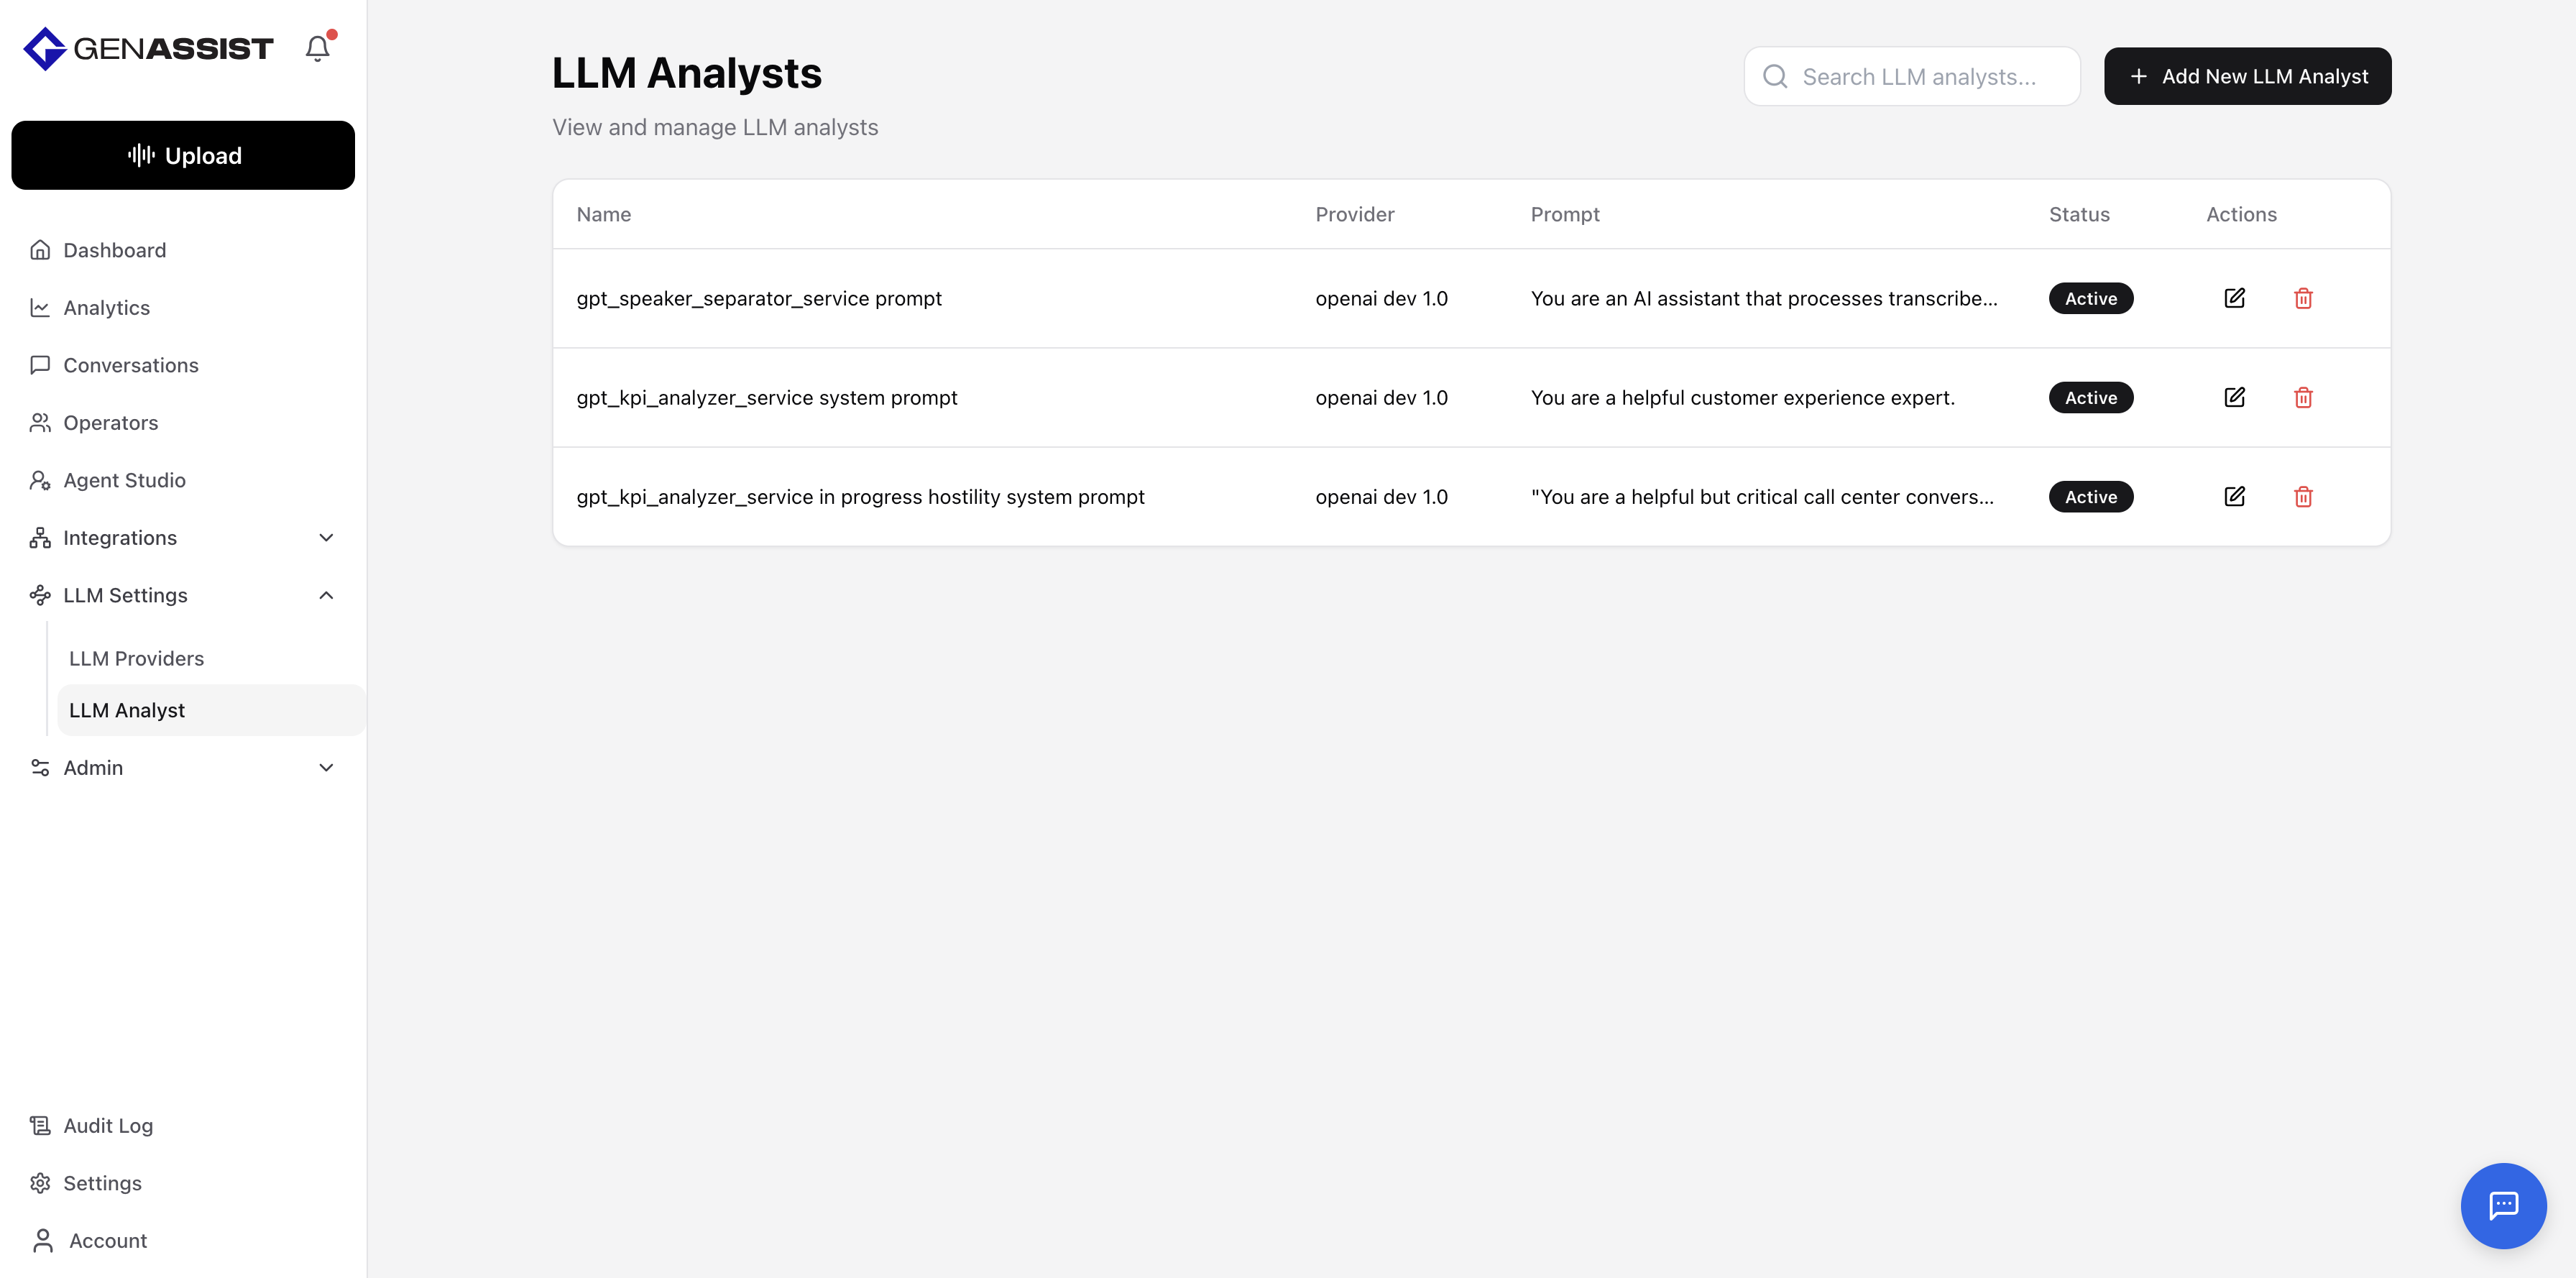
Task: Click the notification bell icon
Action: (317, 48)
